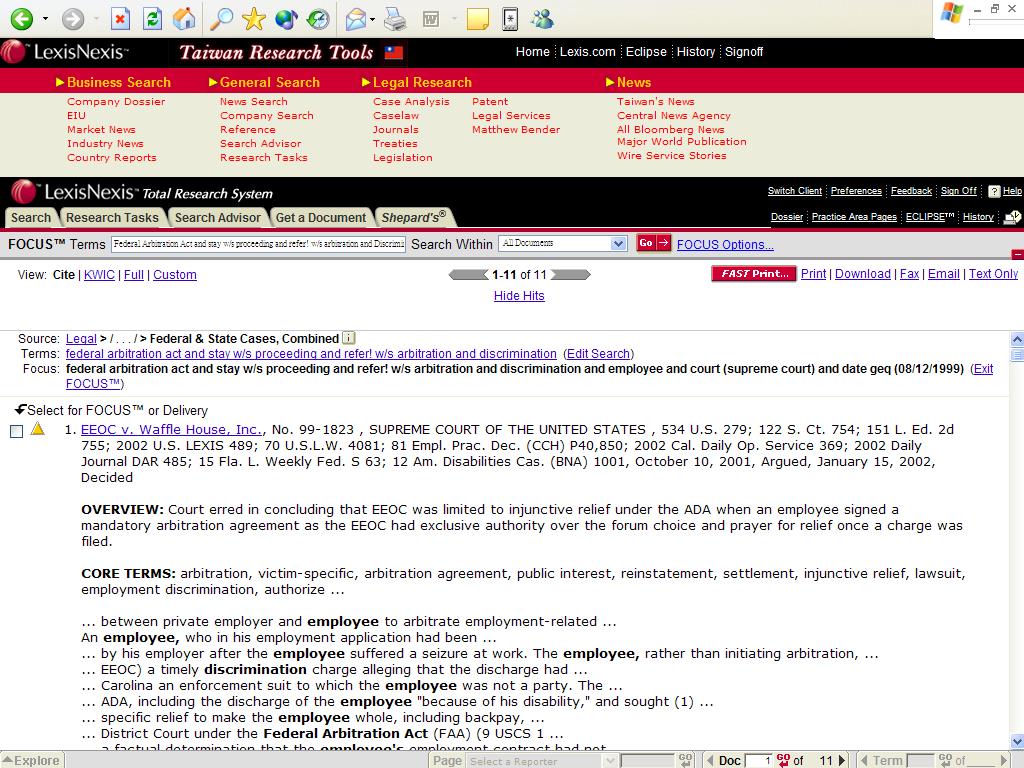Click the red GO icon beside Doc field
The height and width of the screenshot is (768, 1024).
[784, 760]
